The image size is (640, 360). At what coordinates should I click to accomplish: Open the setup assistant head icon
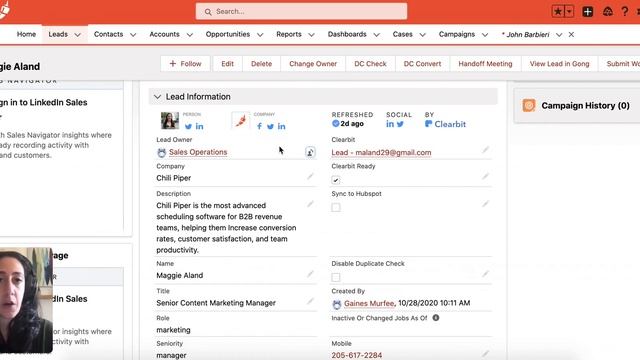click(608, 11)
